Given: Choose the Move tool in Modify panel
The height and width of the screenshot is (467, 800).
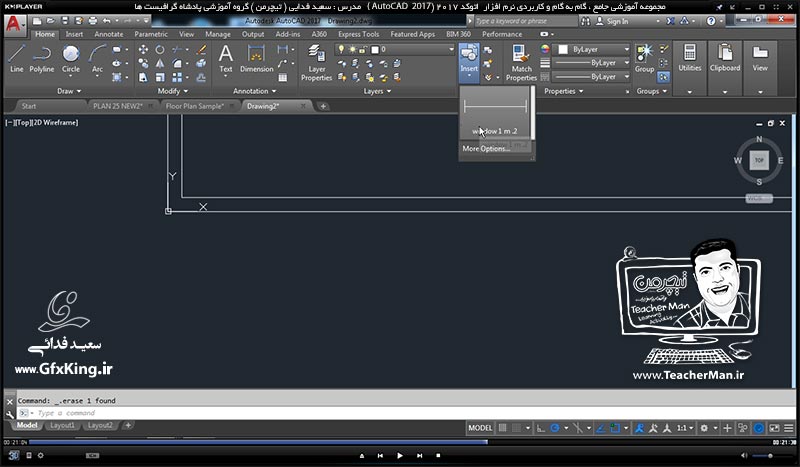Looking at the screenshot, I should (143, 50).
